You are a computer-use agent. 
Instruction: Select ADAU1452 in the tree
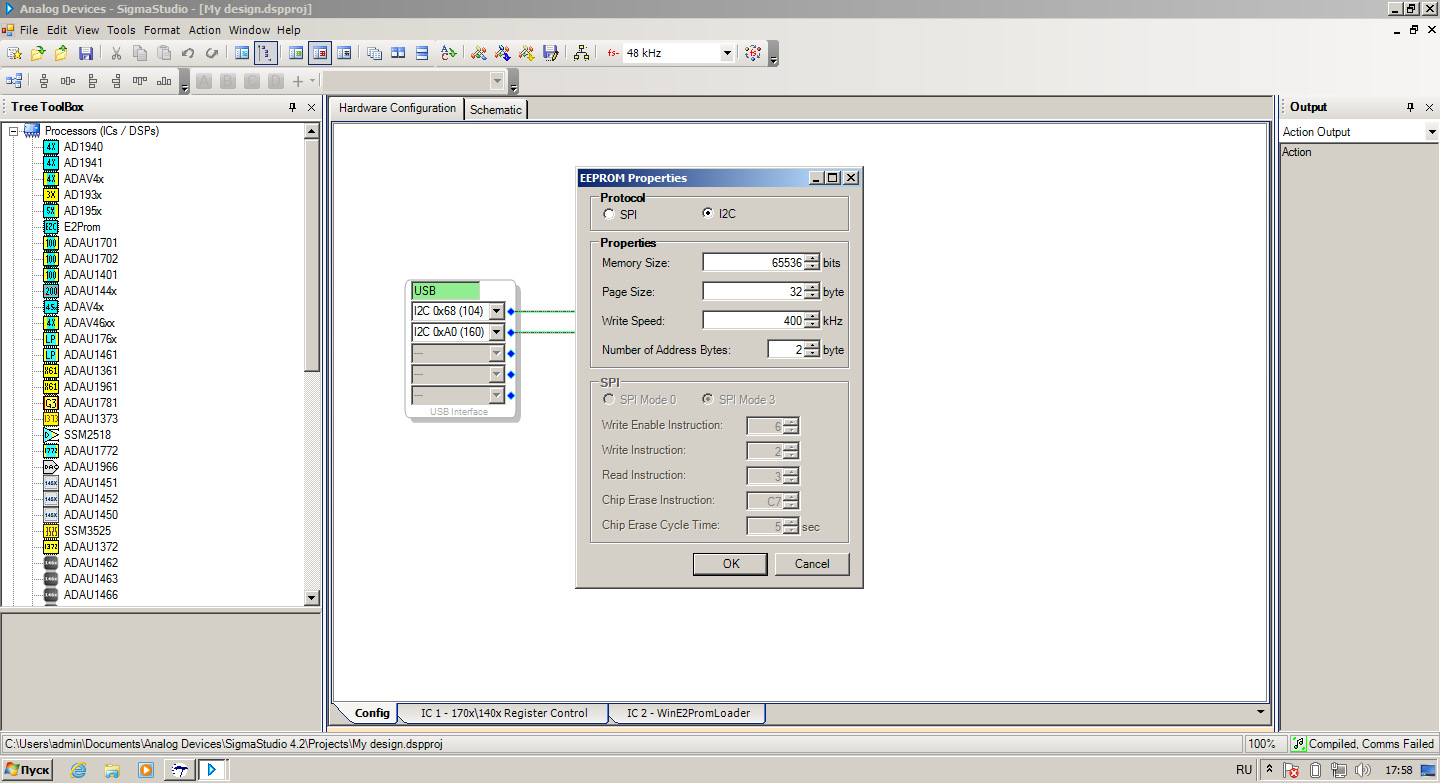click(x=90, y=499)
